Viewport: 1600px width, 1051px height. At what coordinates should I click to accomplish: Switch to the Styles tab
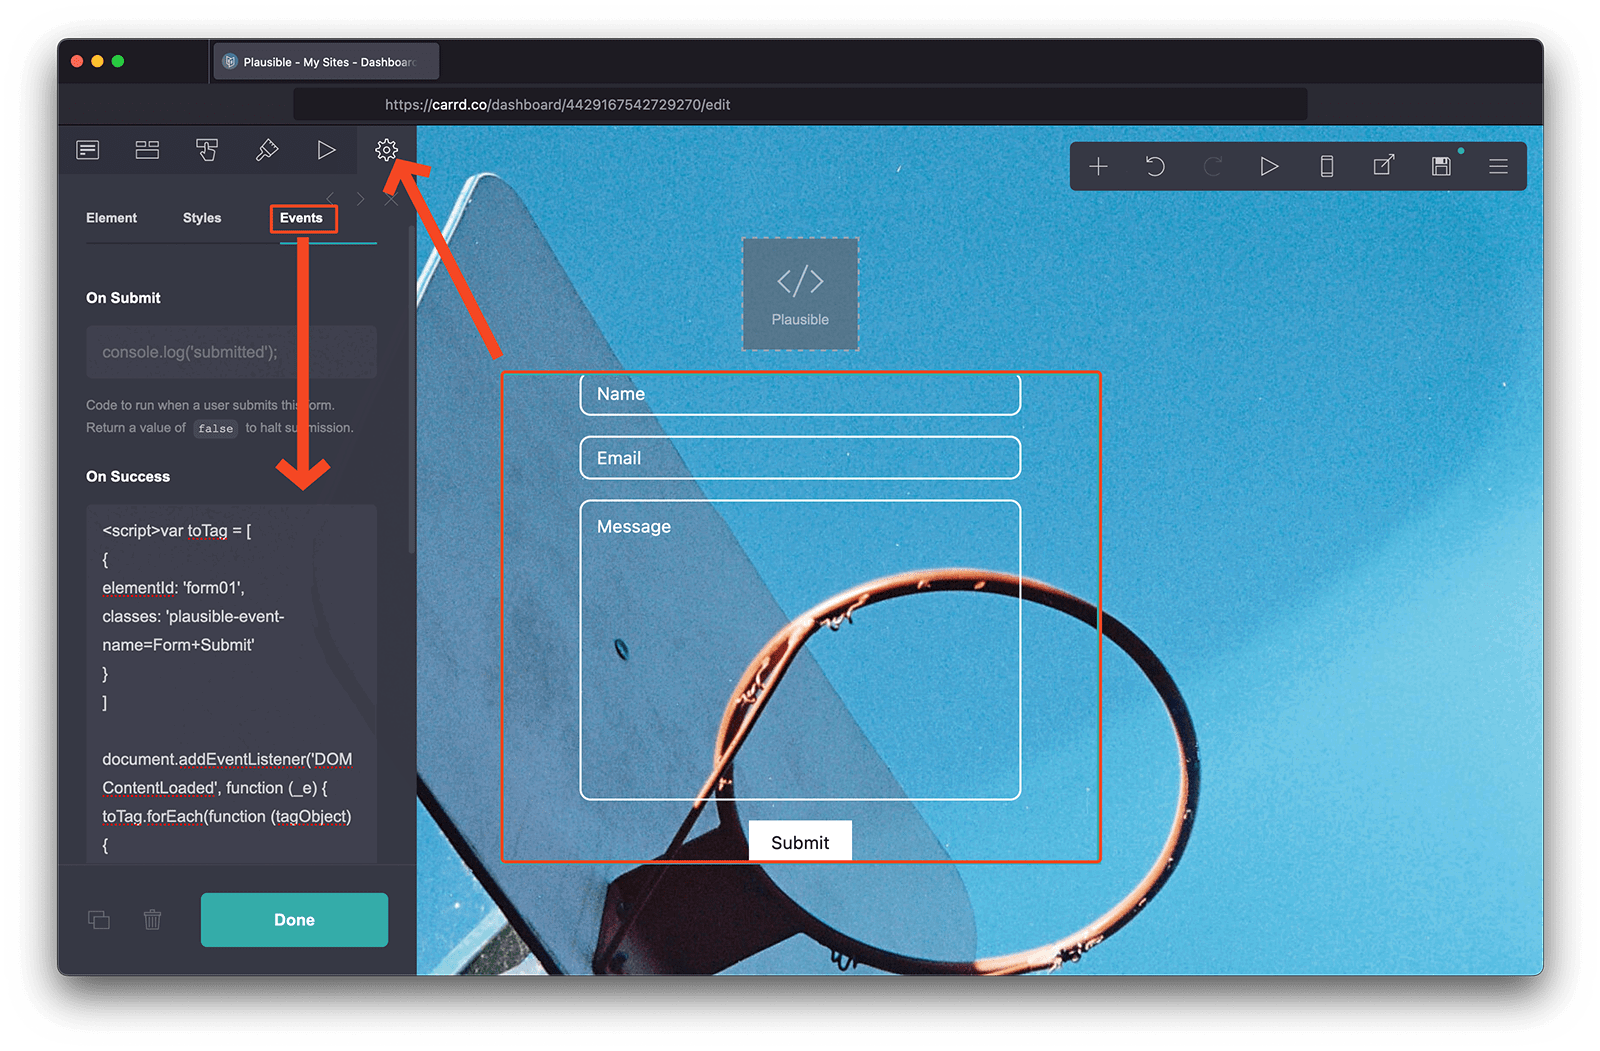(x=202, y=218)
